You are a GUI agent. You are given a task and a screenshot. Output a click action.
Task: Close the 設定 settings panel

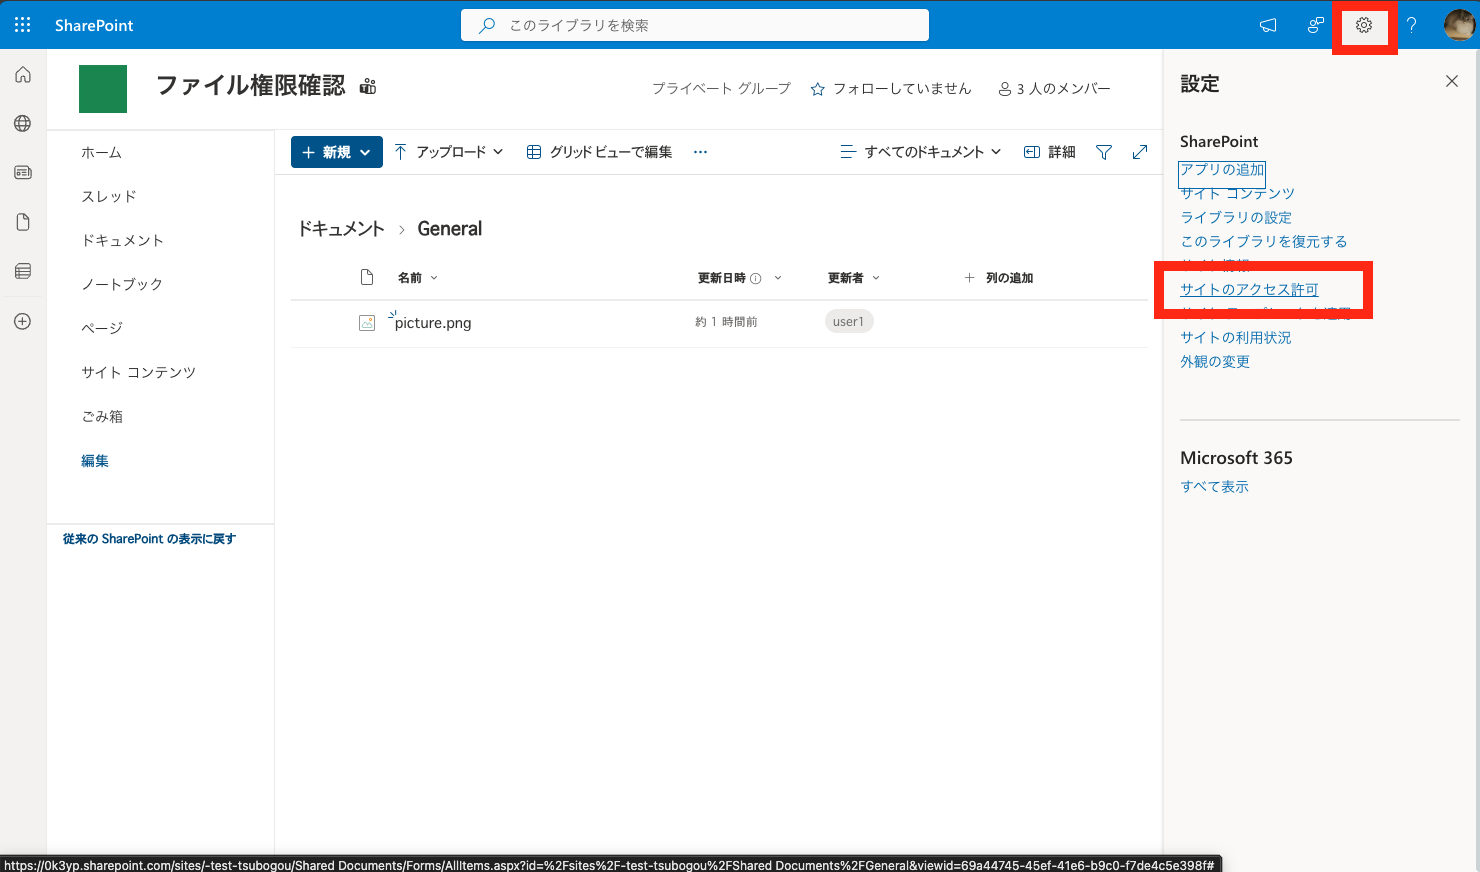1452,81
